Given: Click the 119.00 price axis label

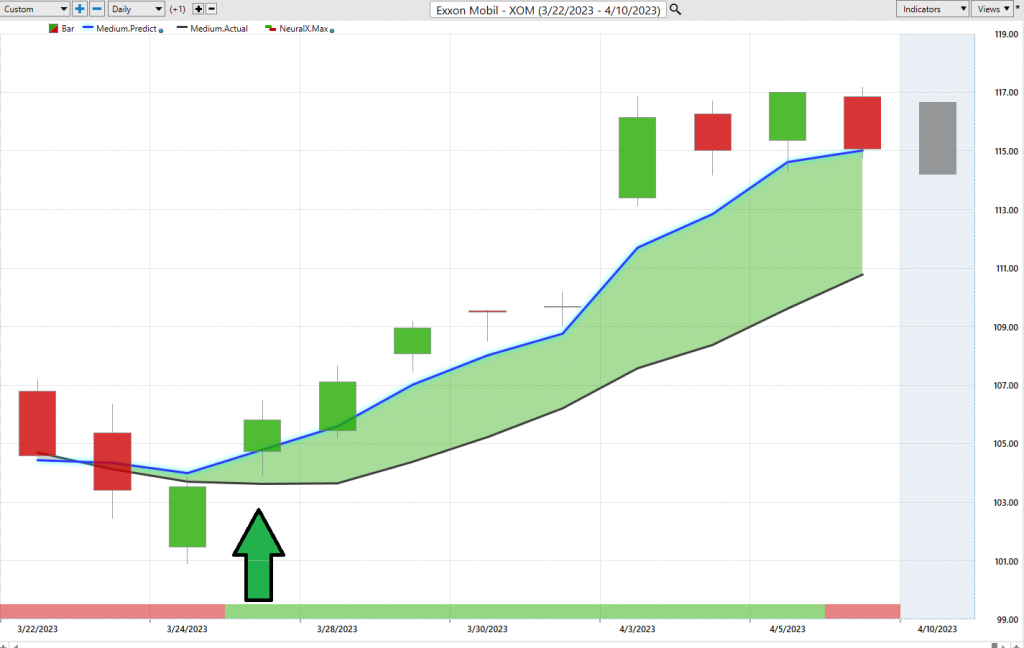Looking at the screenshot, I should coord(1006,34).
